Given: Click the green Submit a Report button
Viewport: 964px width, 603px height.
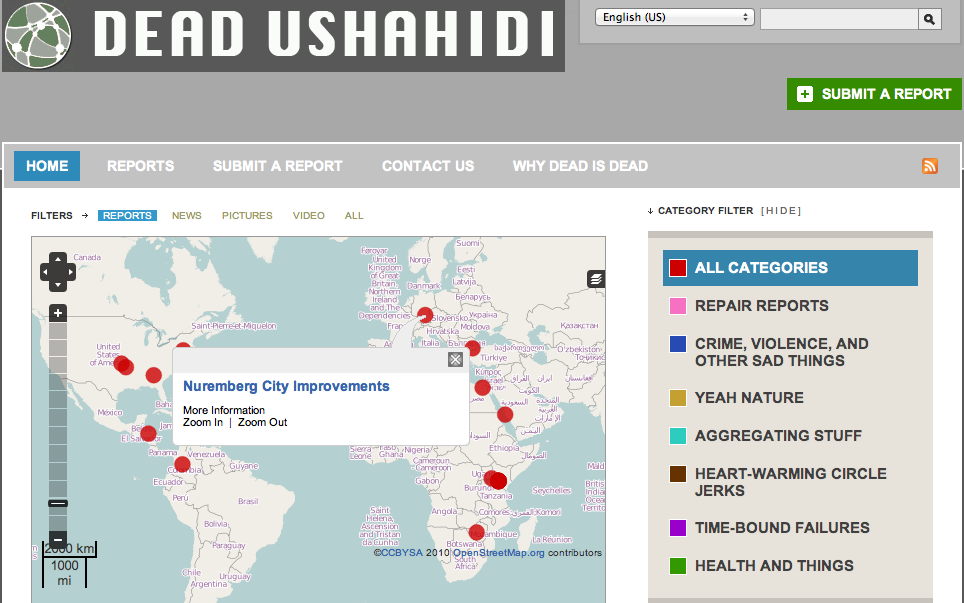Looking at the screenshot, I should (x=874, y=94).
